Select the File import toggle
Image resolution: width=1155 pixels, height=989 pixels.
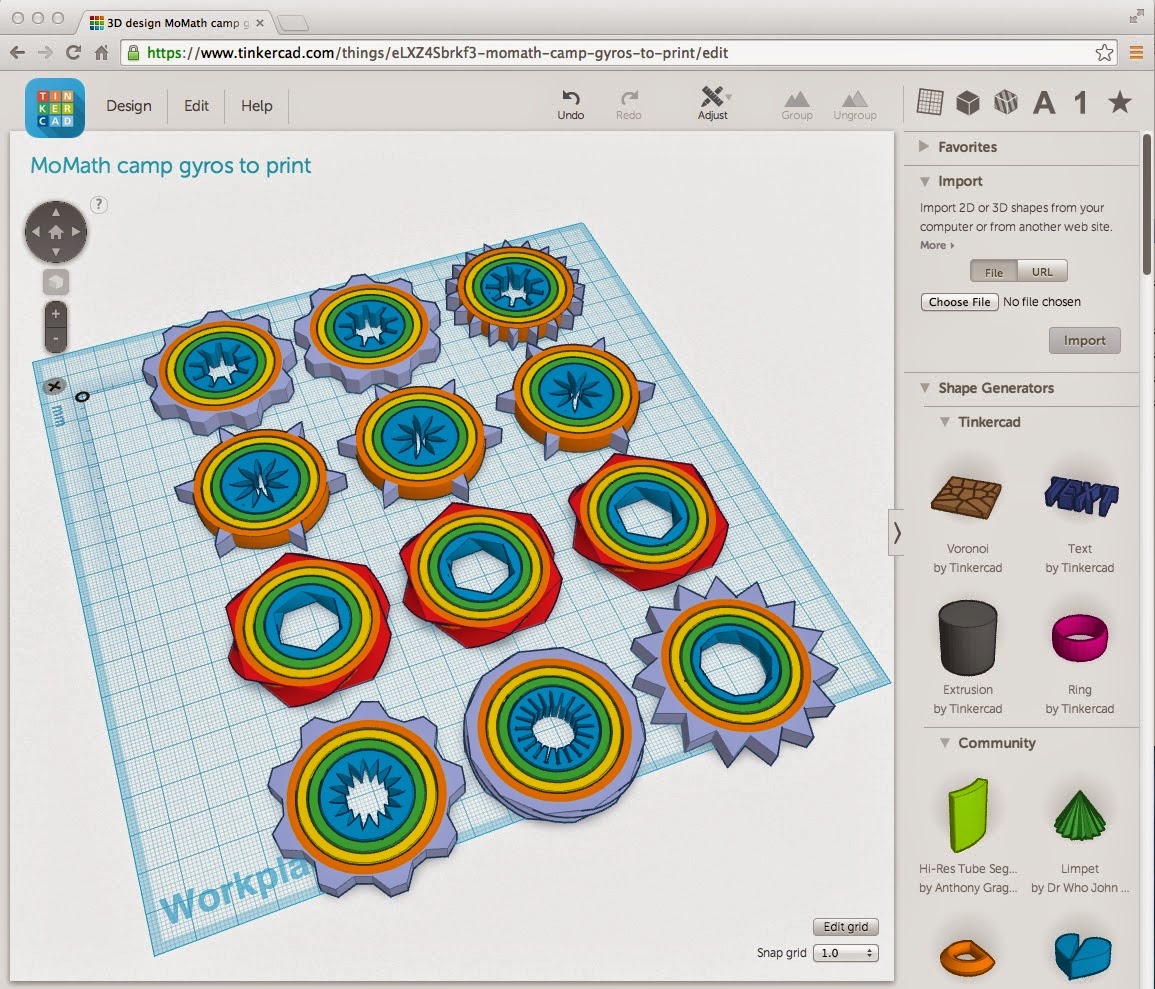pyautogui.click(x=994, y=272)
